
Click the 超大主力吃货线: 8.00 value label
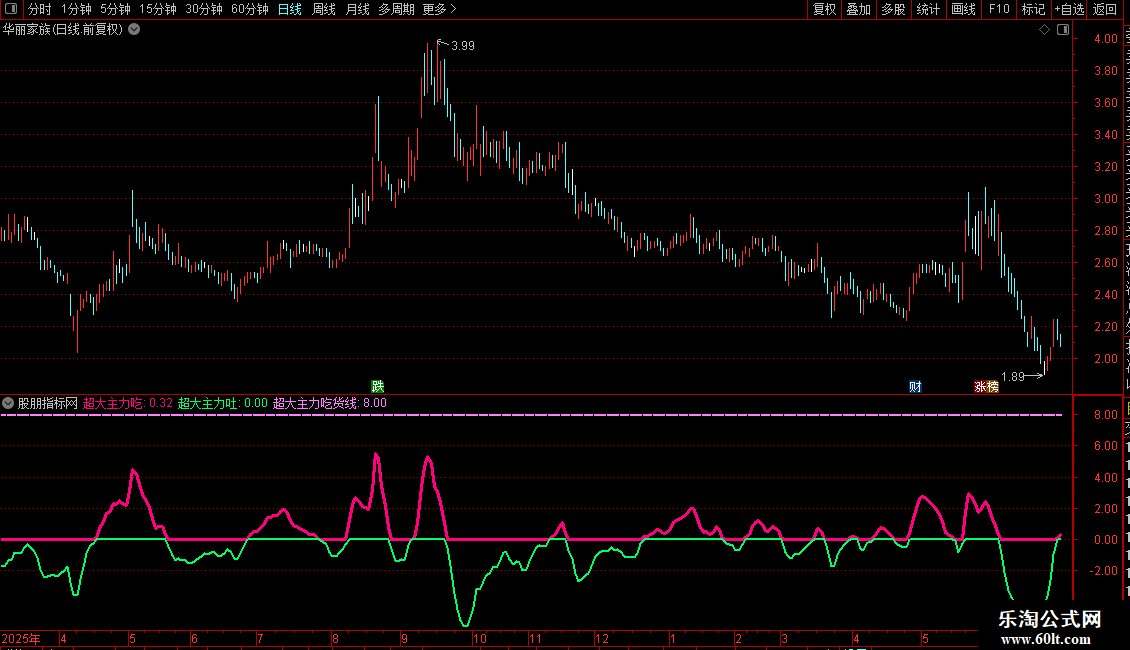point(329,403)
